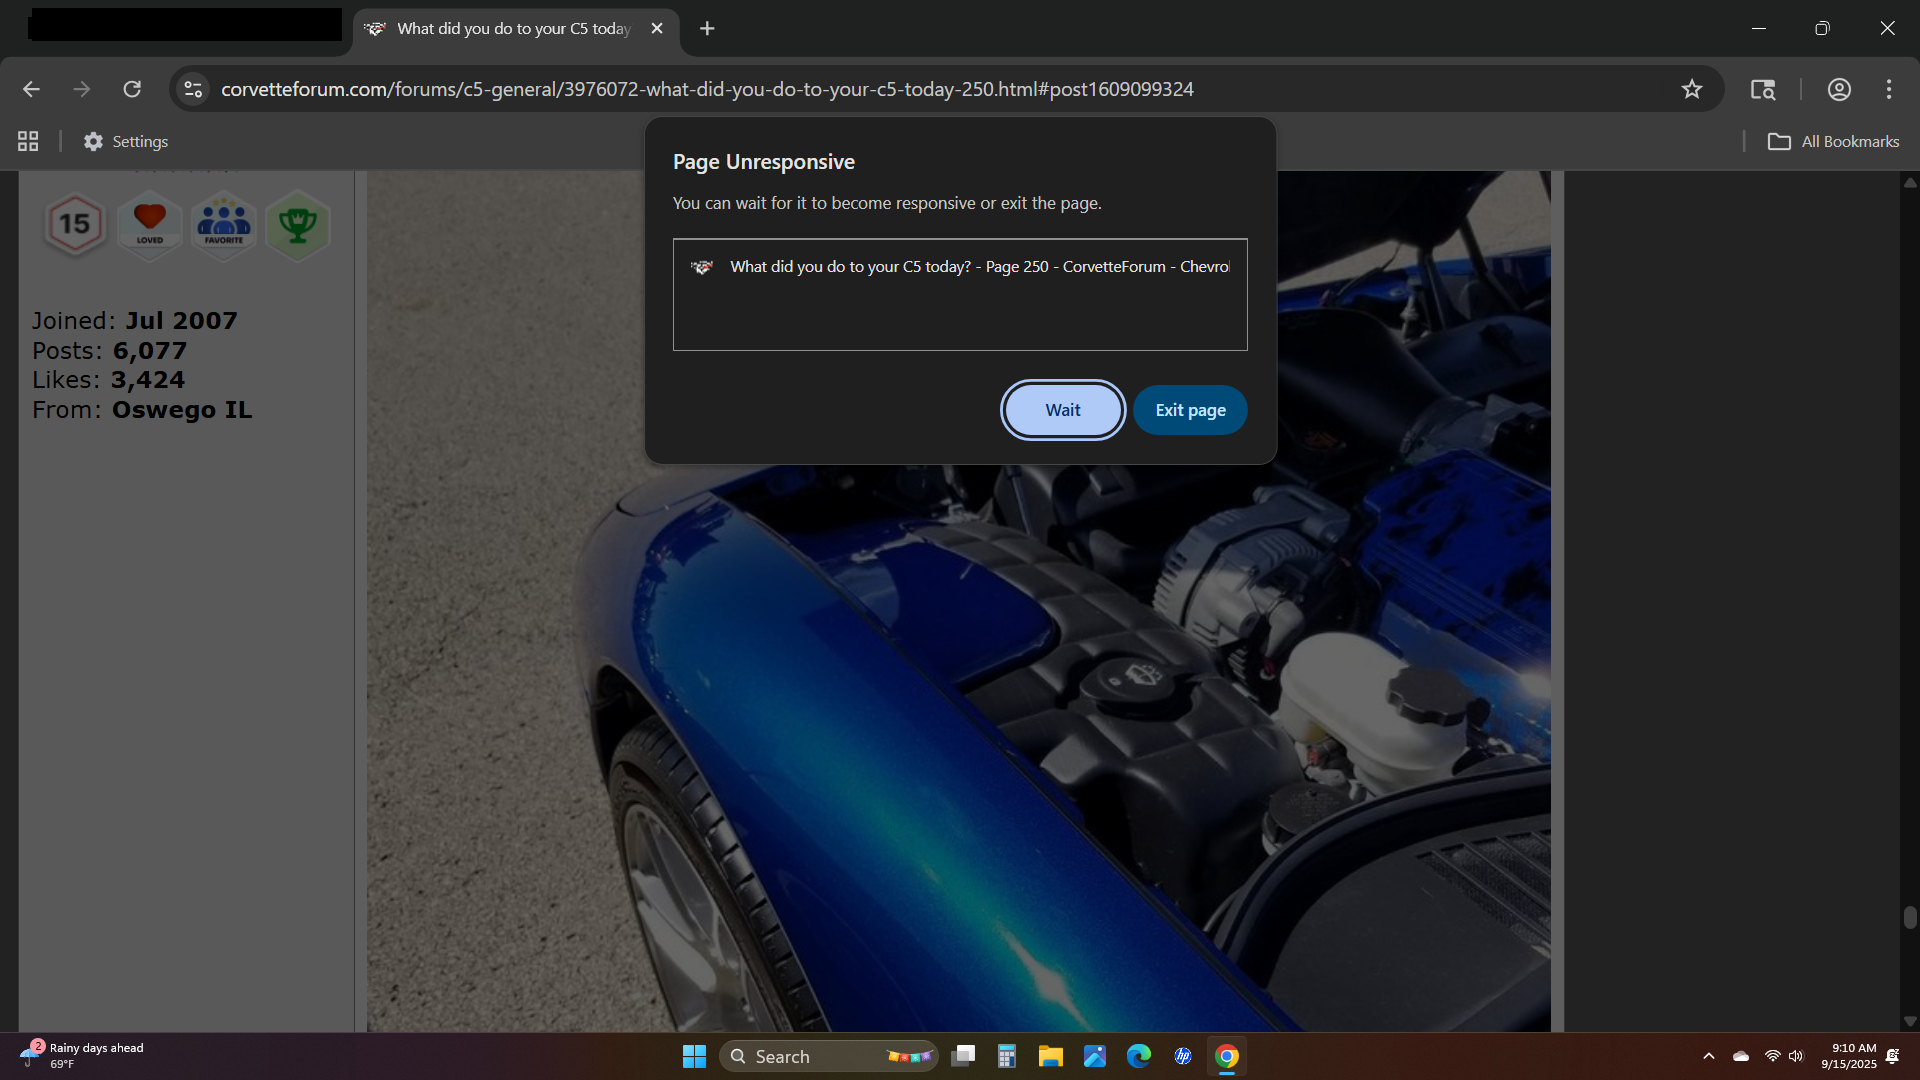Image resolution: width=1920 pixels, height=1080 pixels.
Task: Click the page's vertical scrollbar thumb
Action: point(1910,917)
